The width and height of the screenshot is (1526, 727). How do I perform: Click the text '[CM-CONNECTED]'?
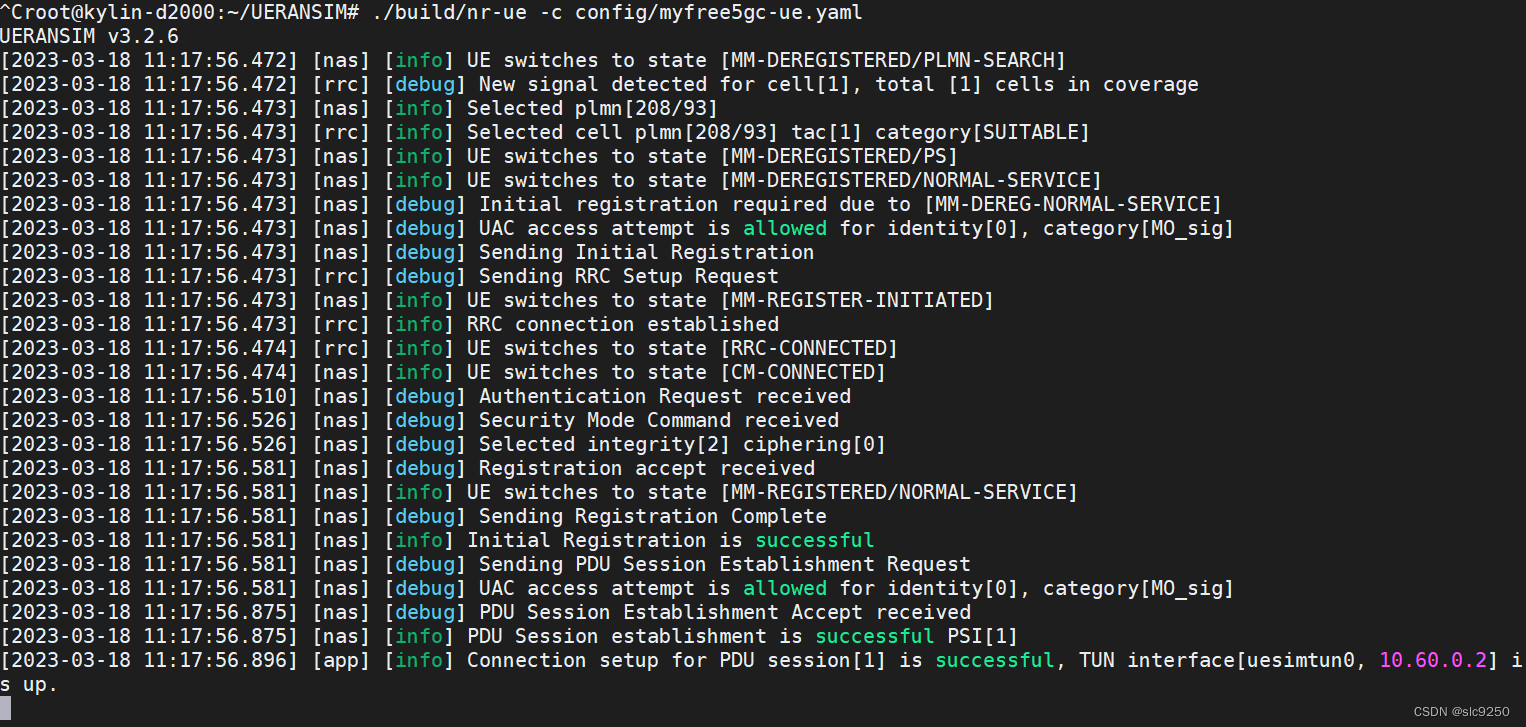(x=803, y=372)
